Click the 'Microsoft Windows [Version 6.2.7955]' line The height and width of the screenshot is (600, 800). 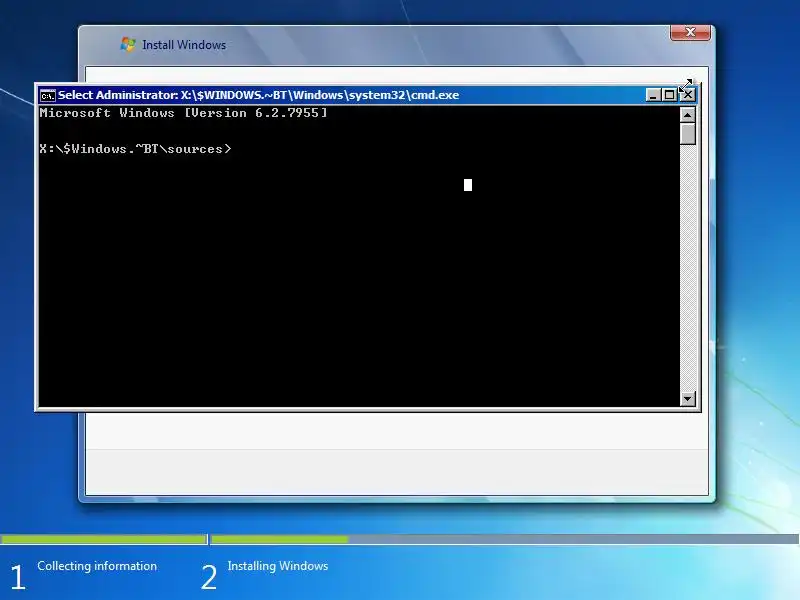pos(183,113)
